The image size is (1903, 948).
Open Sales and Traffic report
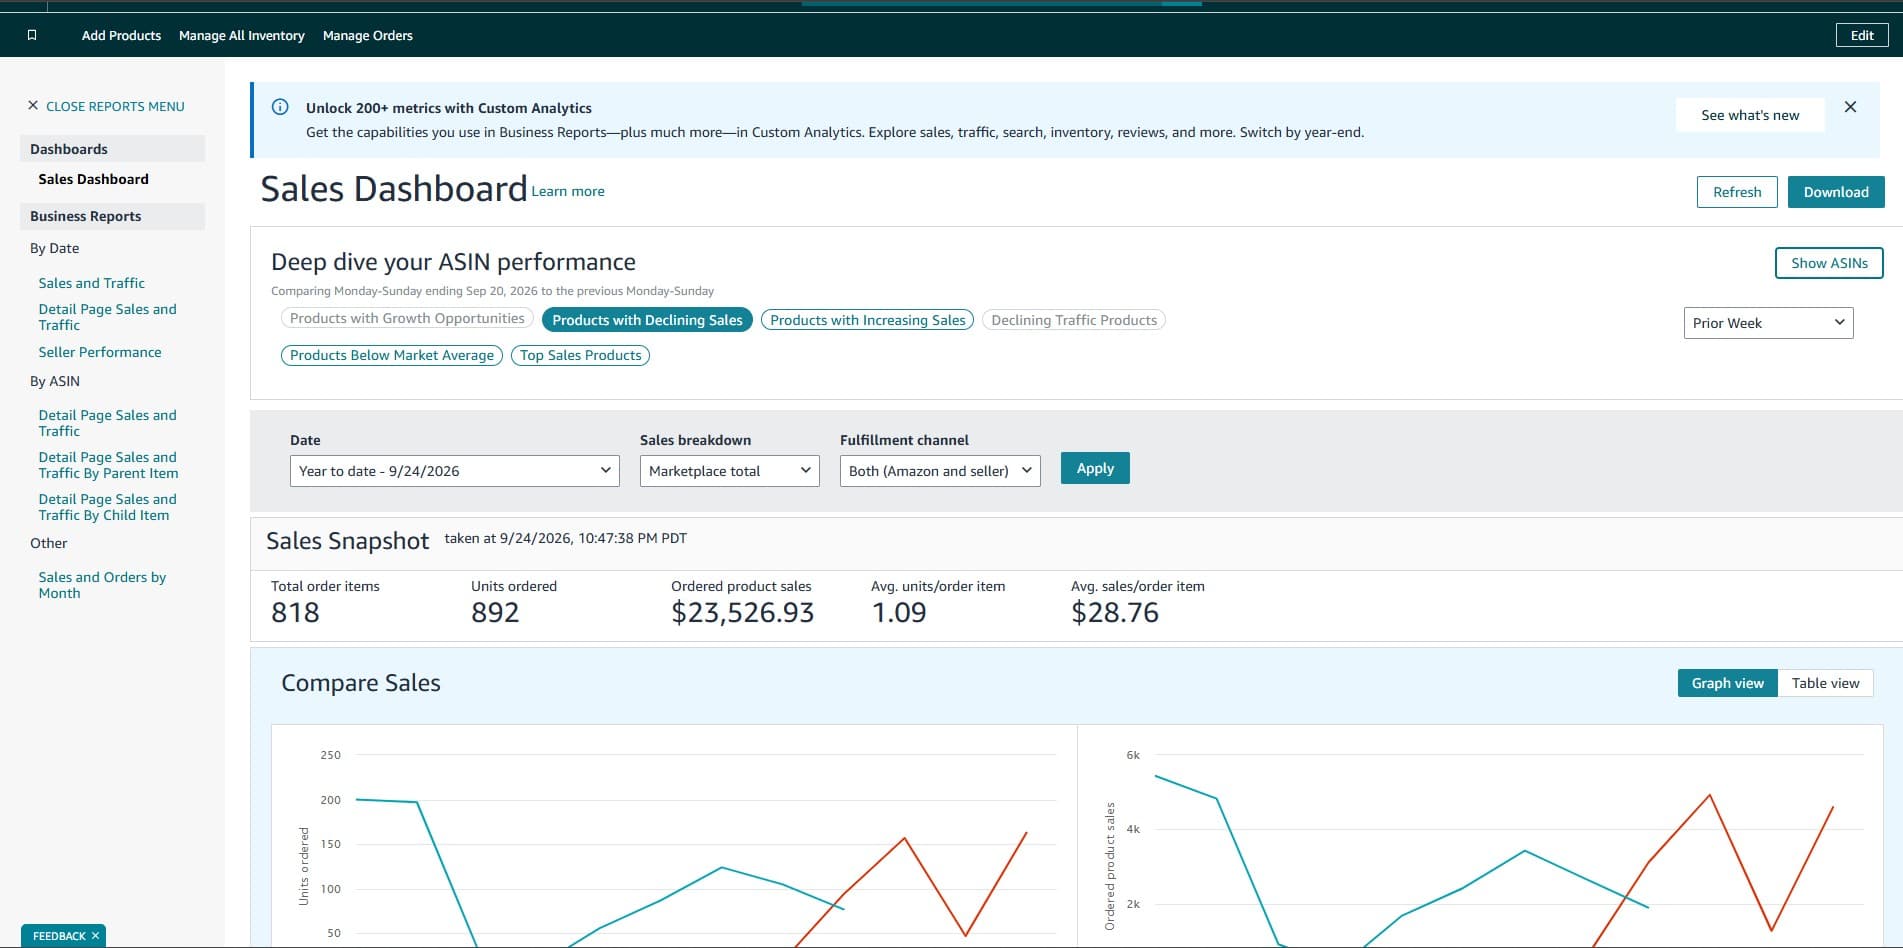tap(91, 283)
